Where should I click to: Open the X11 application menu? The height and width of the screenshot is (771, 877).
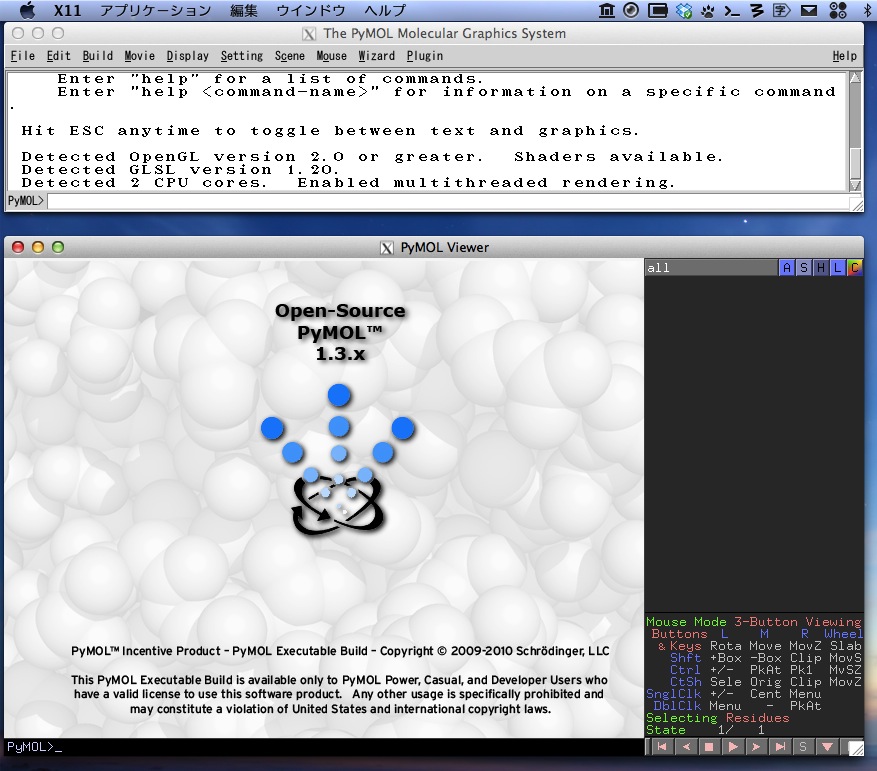[x=68, y=10]
